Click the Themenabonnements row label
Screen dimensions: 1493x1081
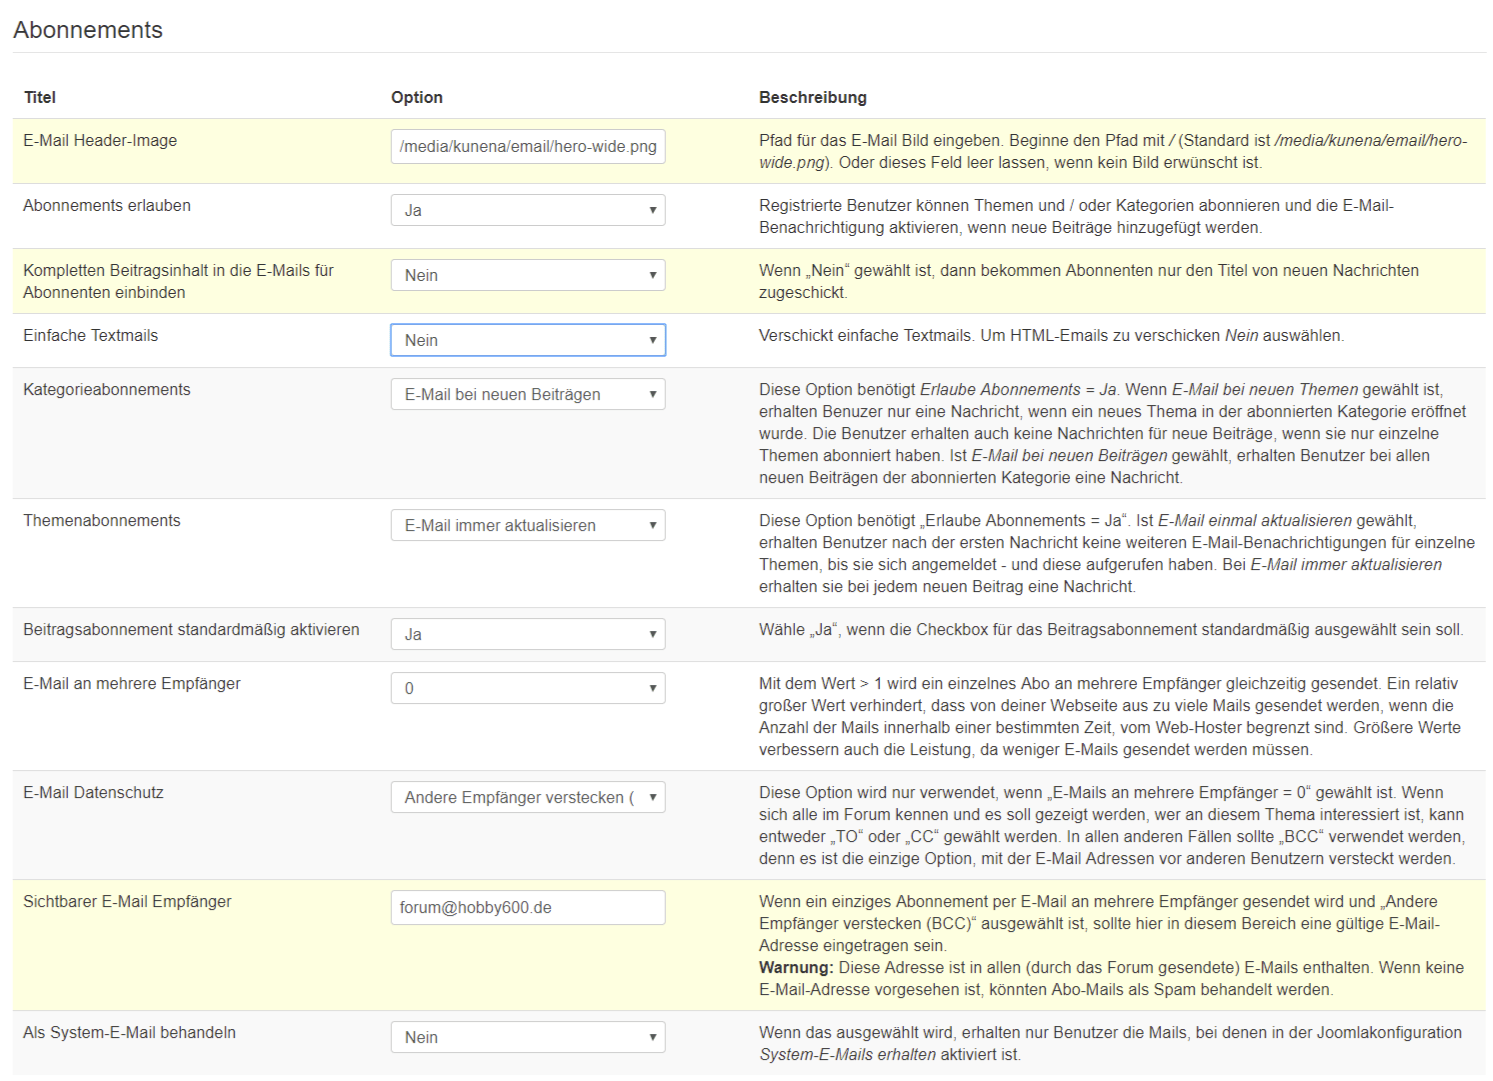point(102,521)
